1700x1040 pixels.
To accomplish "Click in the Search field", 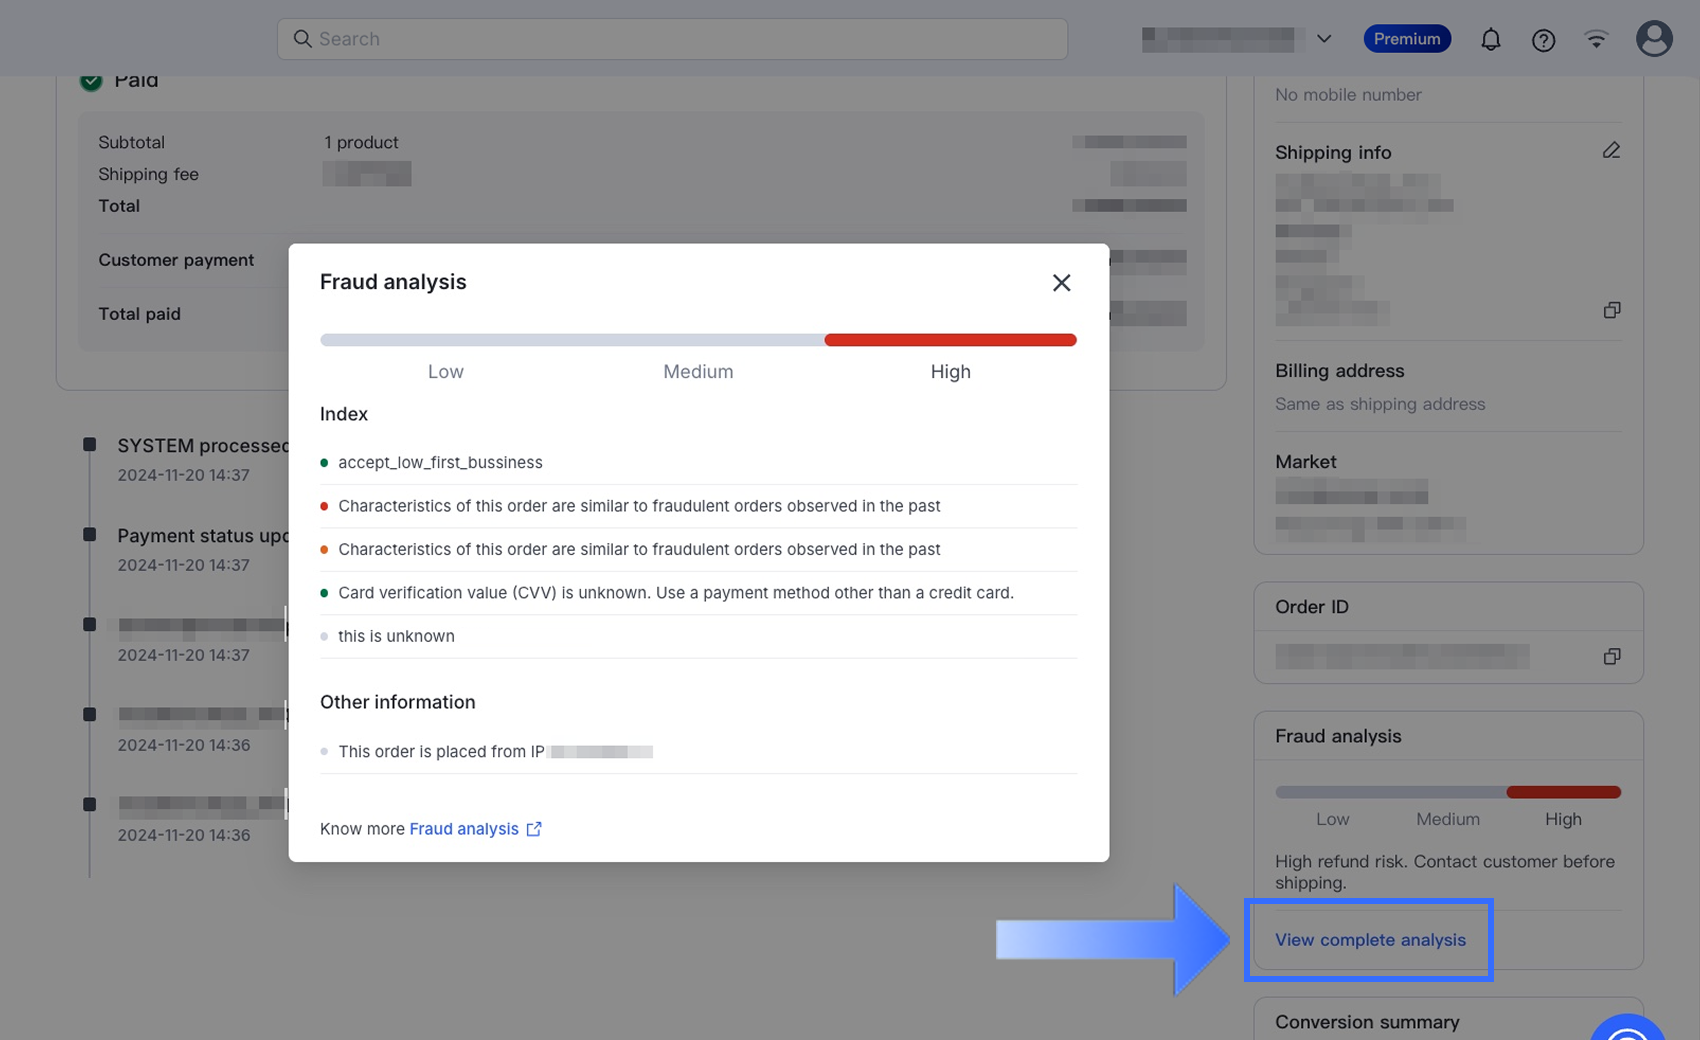I will click(672, 39).
